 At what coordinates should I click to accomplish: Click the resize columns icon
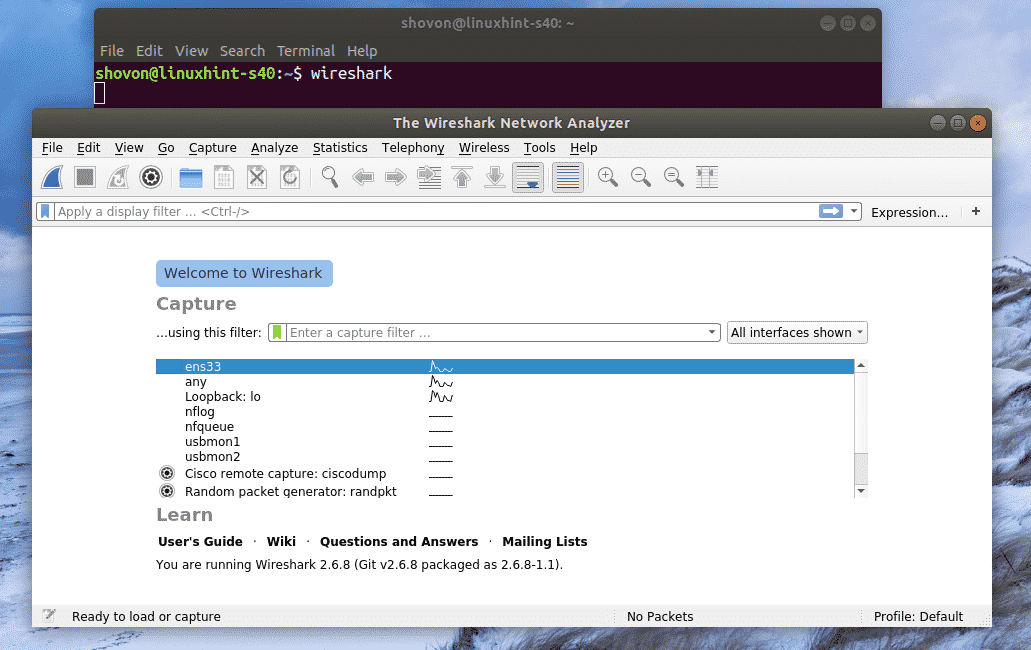click(707, 177)
